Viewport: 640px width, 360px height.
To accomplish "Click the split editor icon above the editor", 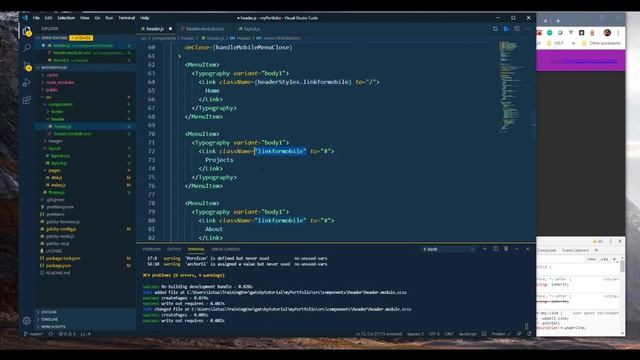I will pos(517,29).
